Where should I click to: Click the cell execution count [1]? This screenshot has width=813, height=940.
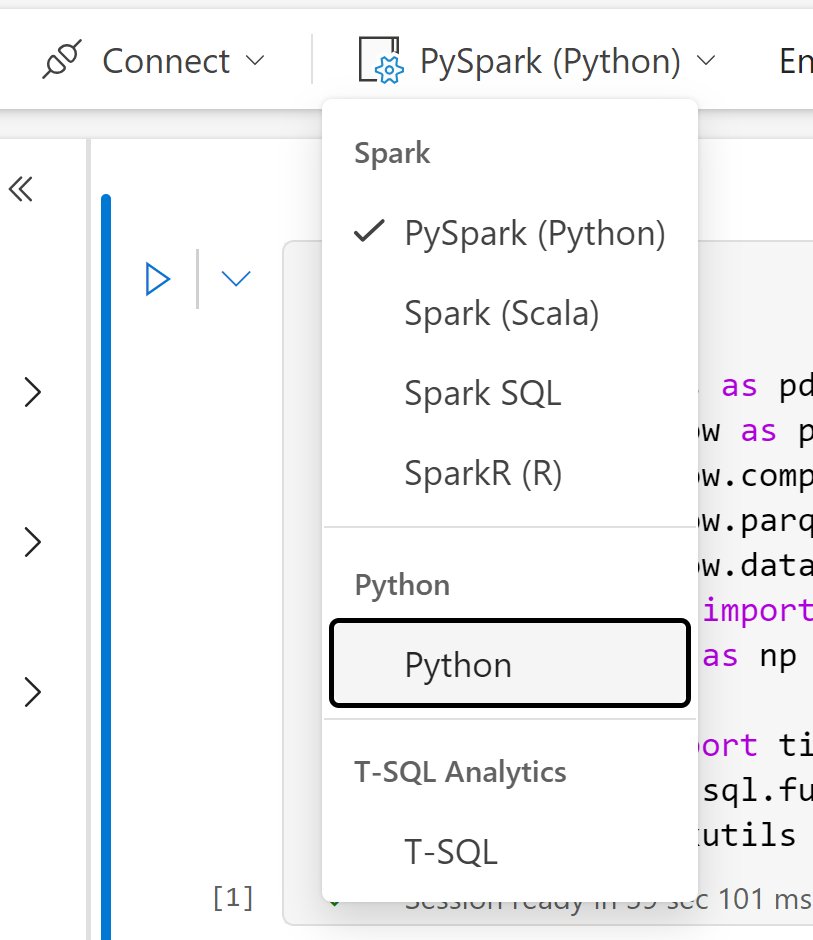[x=233, y=897]
